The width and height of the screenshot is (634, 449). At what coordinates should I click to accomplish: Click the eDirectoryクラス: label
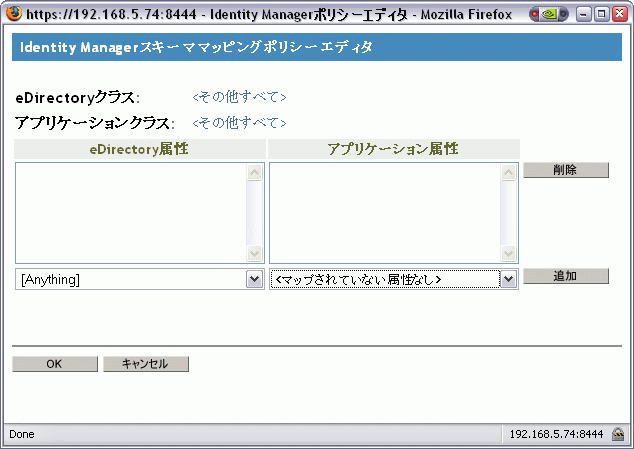click(78, 97)
